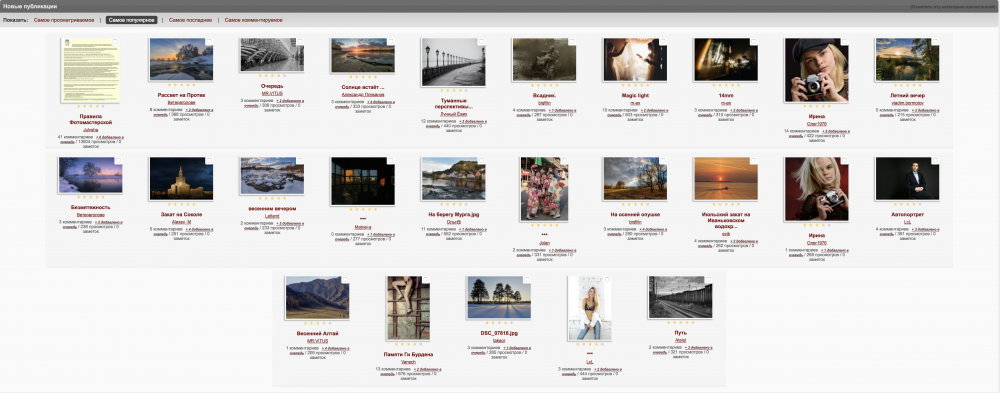
Task: Click star rating under Летний вечер thumbnail
Action: [x=908, y=85]
